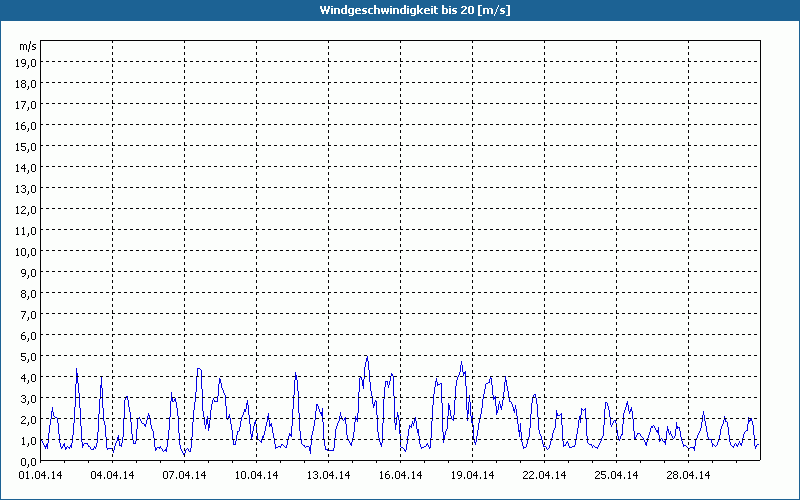Image resolution: width=800 pixels, height=500 pixels.
Task: Click the y-axis label '9,0'
Action: (x=29, y=273)
